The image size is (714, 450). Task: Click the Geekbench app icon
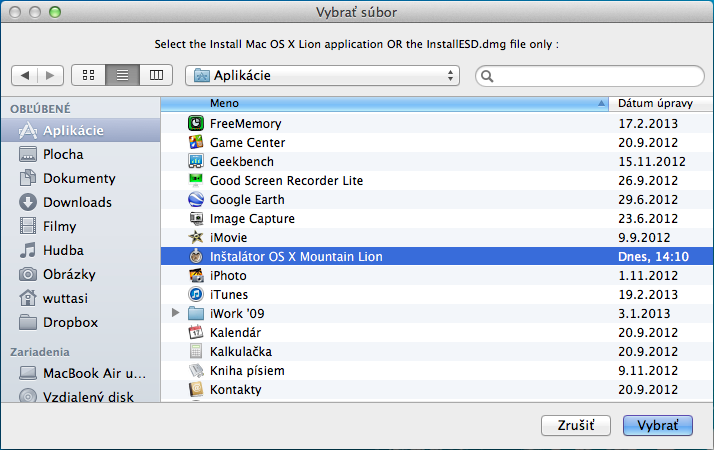(196, 162)
